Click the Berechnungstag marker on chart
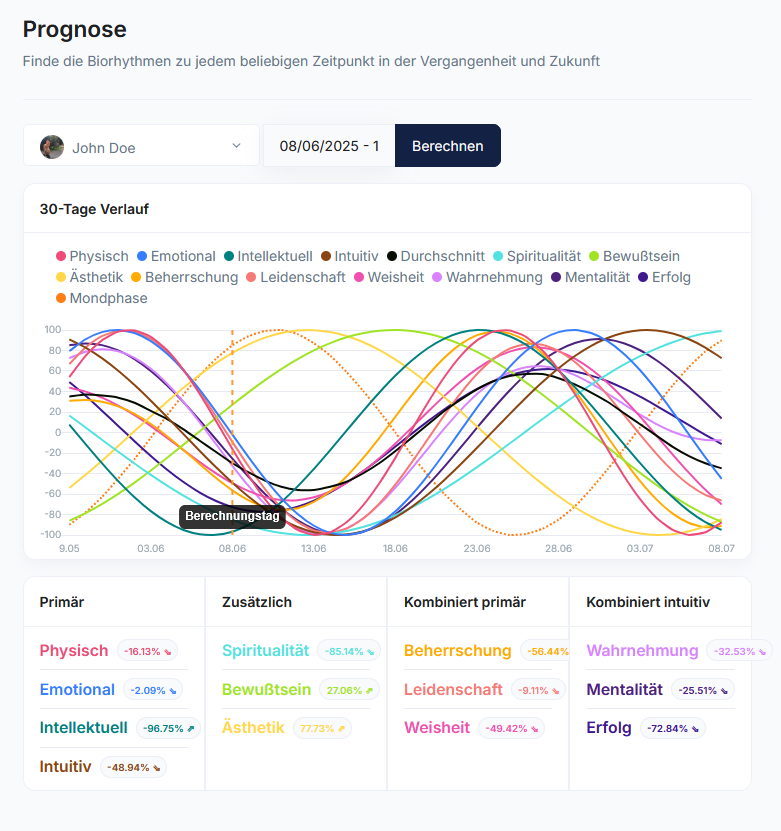This screenshot has height=831, width=781. coord(232,516)
